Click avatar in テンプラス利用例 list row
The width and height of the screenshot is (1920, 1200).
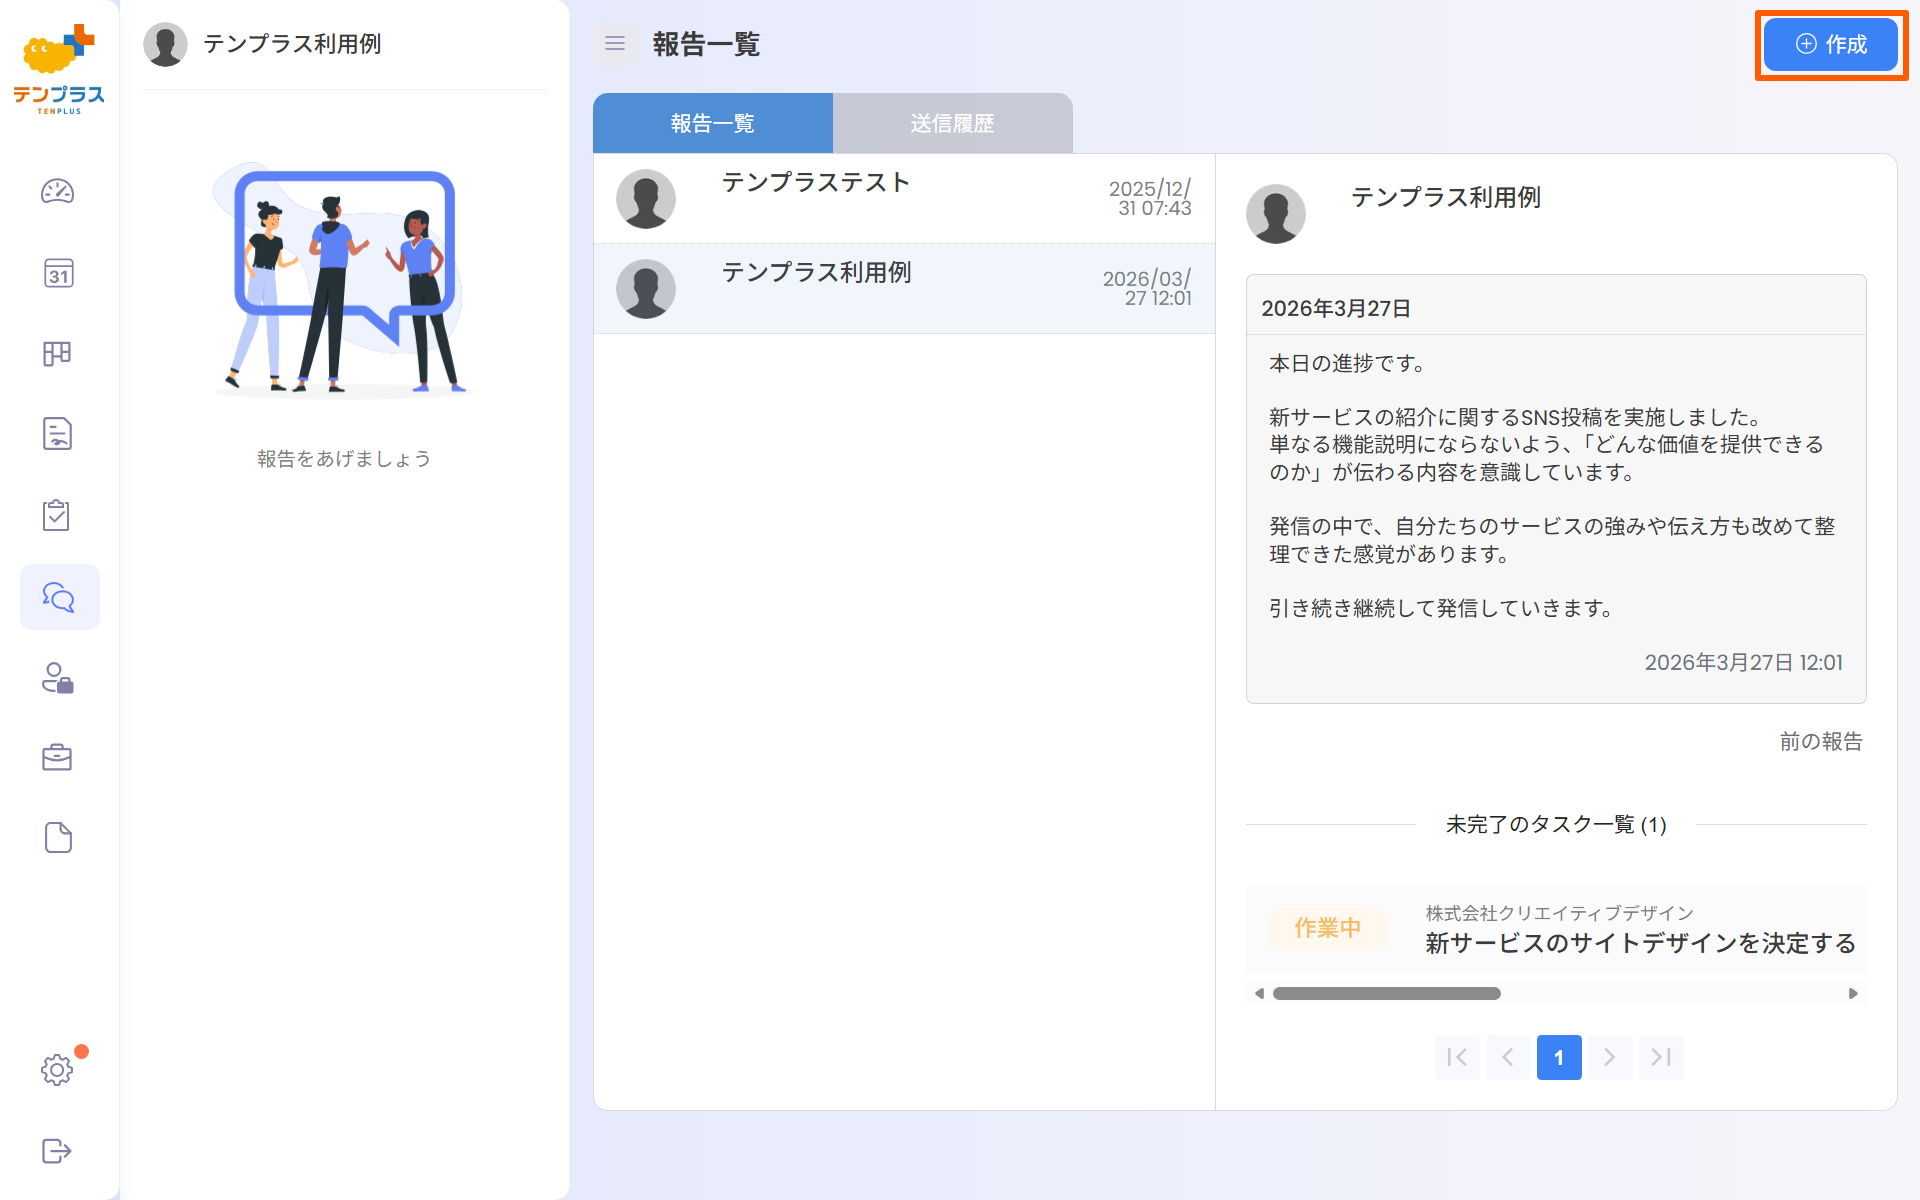[646, 289]
